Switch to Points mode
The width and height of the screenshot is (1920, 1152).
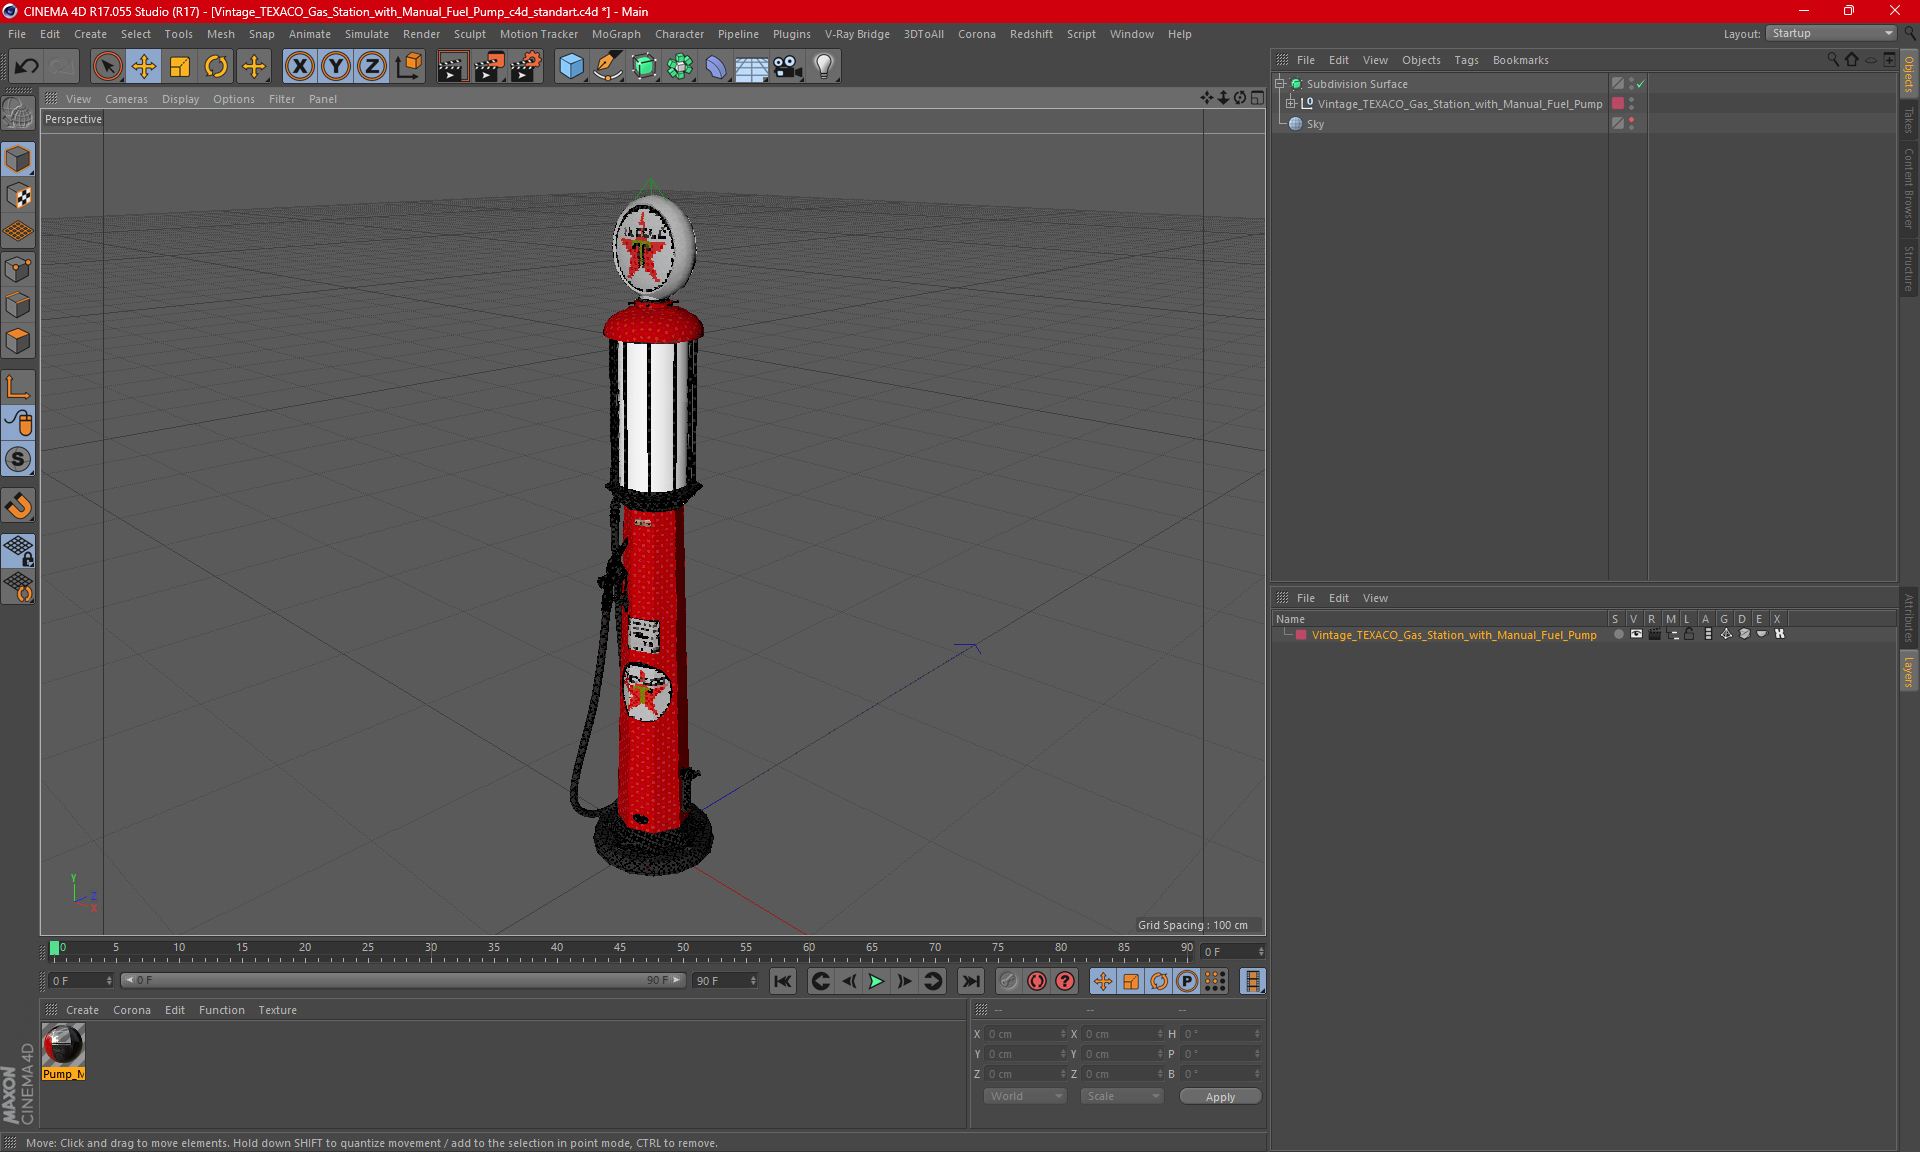pyautogui.click(x=18, y=269)
